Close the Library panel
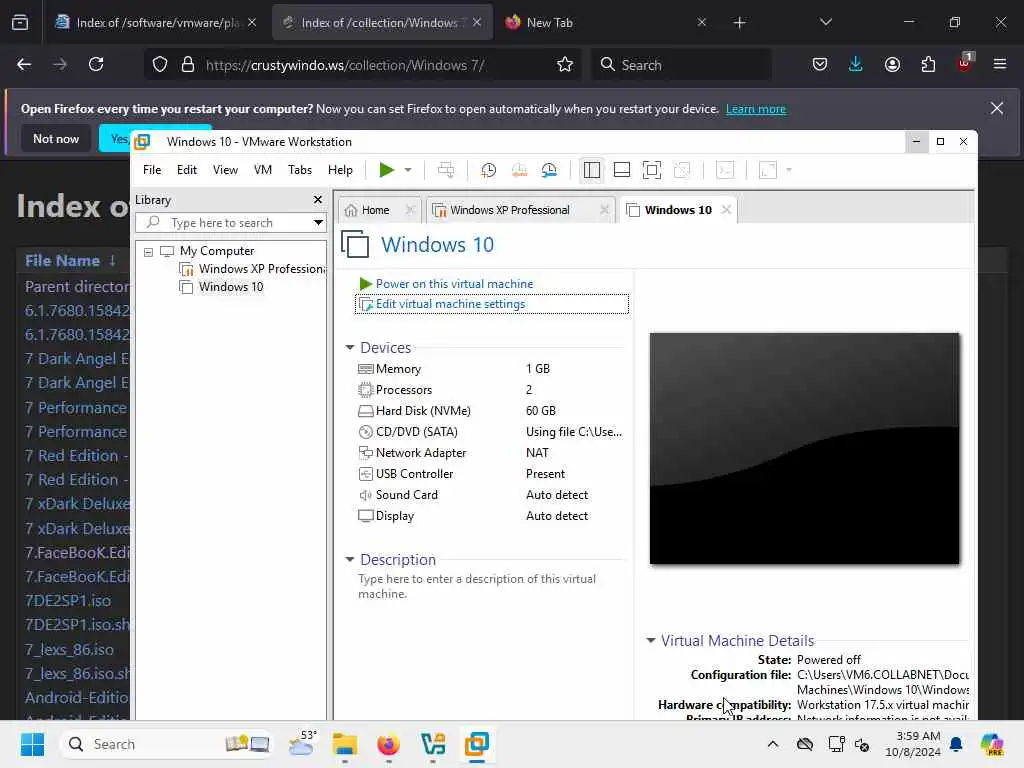The image size is (1024, 768). (317, 200)
